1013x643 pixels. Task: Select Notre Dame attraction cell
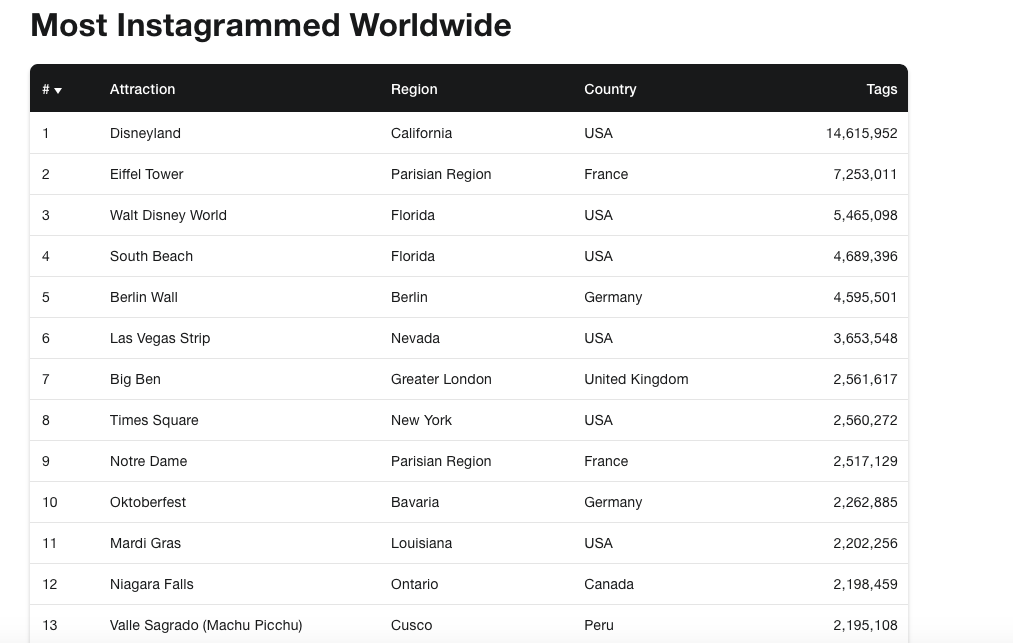point(148,461)
